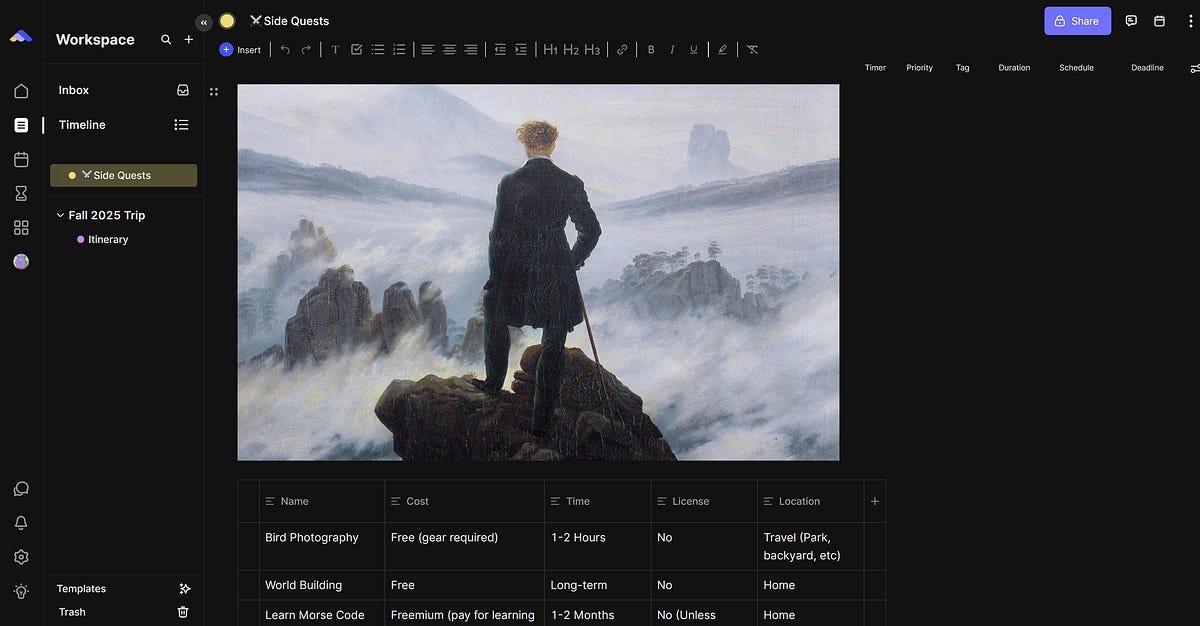Click the app logo at top left

click(x=21, y=37)
